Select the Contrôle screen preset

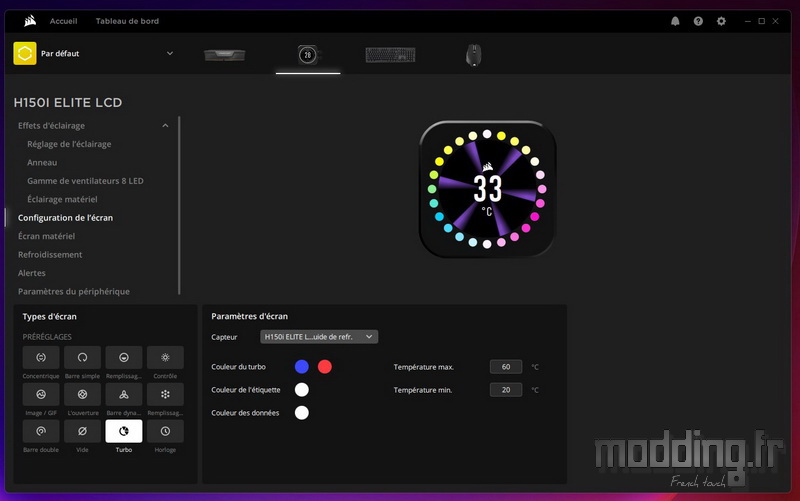(x=165, y=358)
